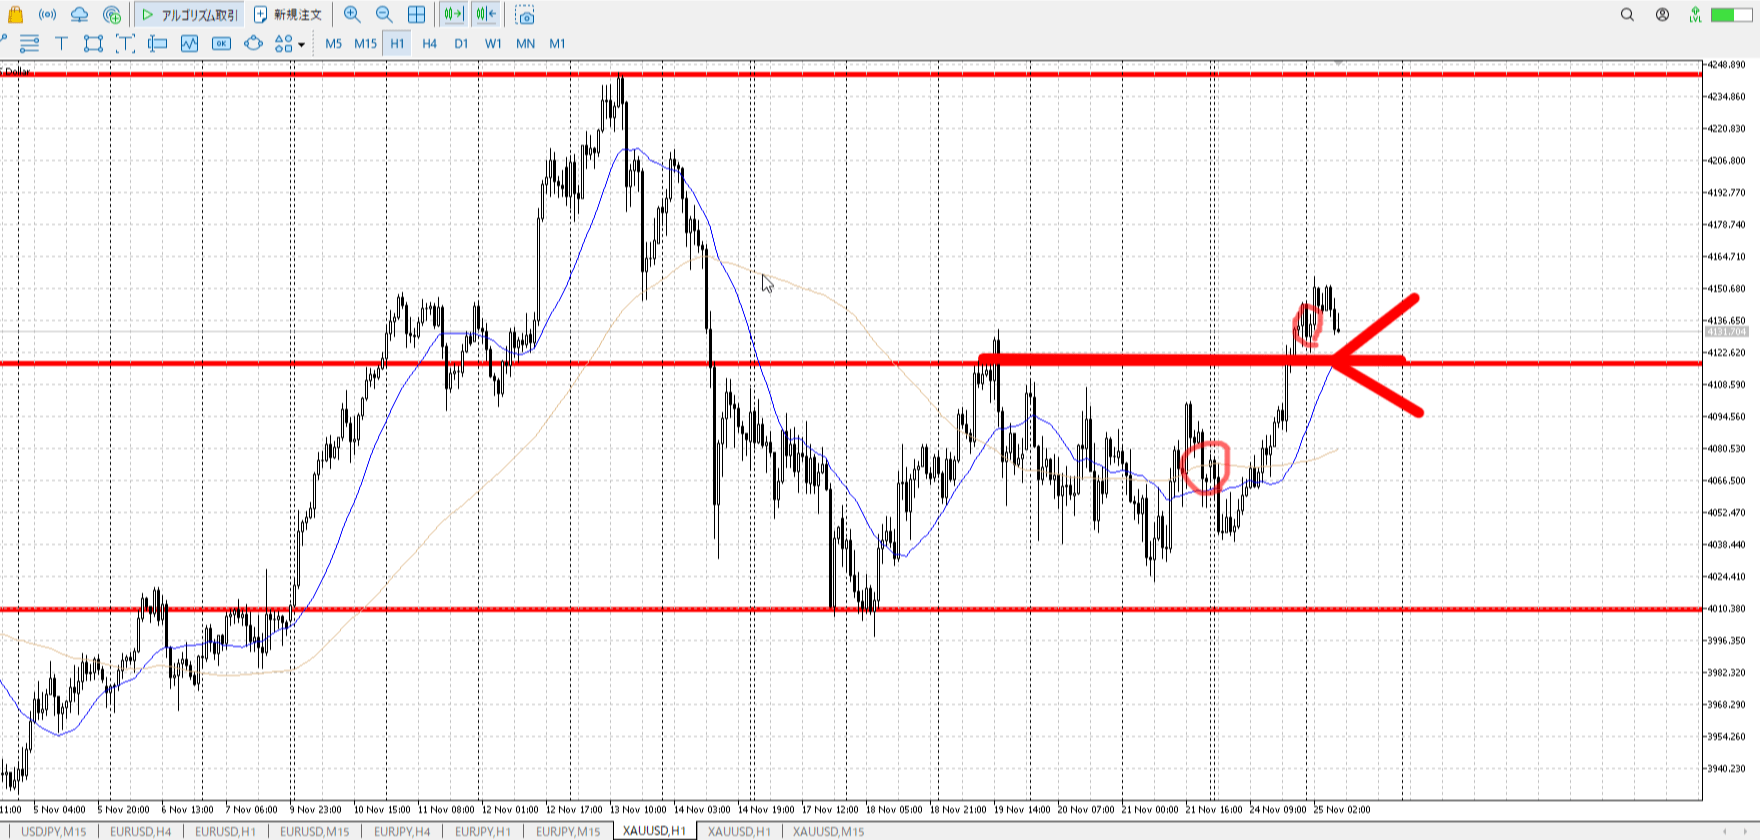Click the zoom out magnifier icon
1760x840 pixels.
point(384,15)
